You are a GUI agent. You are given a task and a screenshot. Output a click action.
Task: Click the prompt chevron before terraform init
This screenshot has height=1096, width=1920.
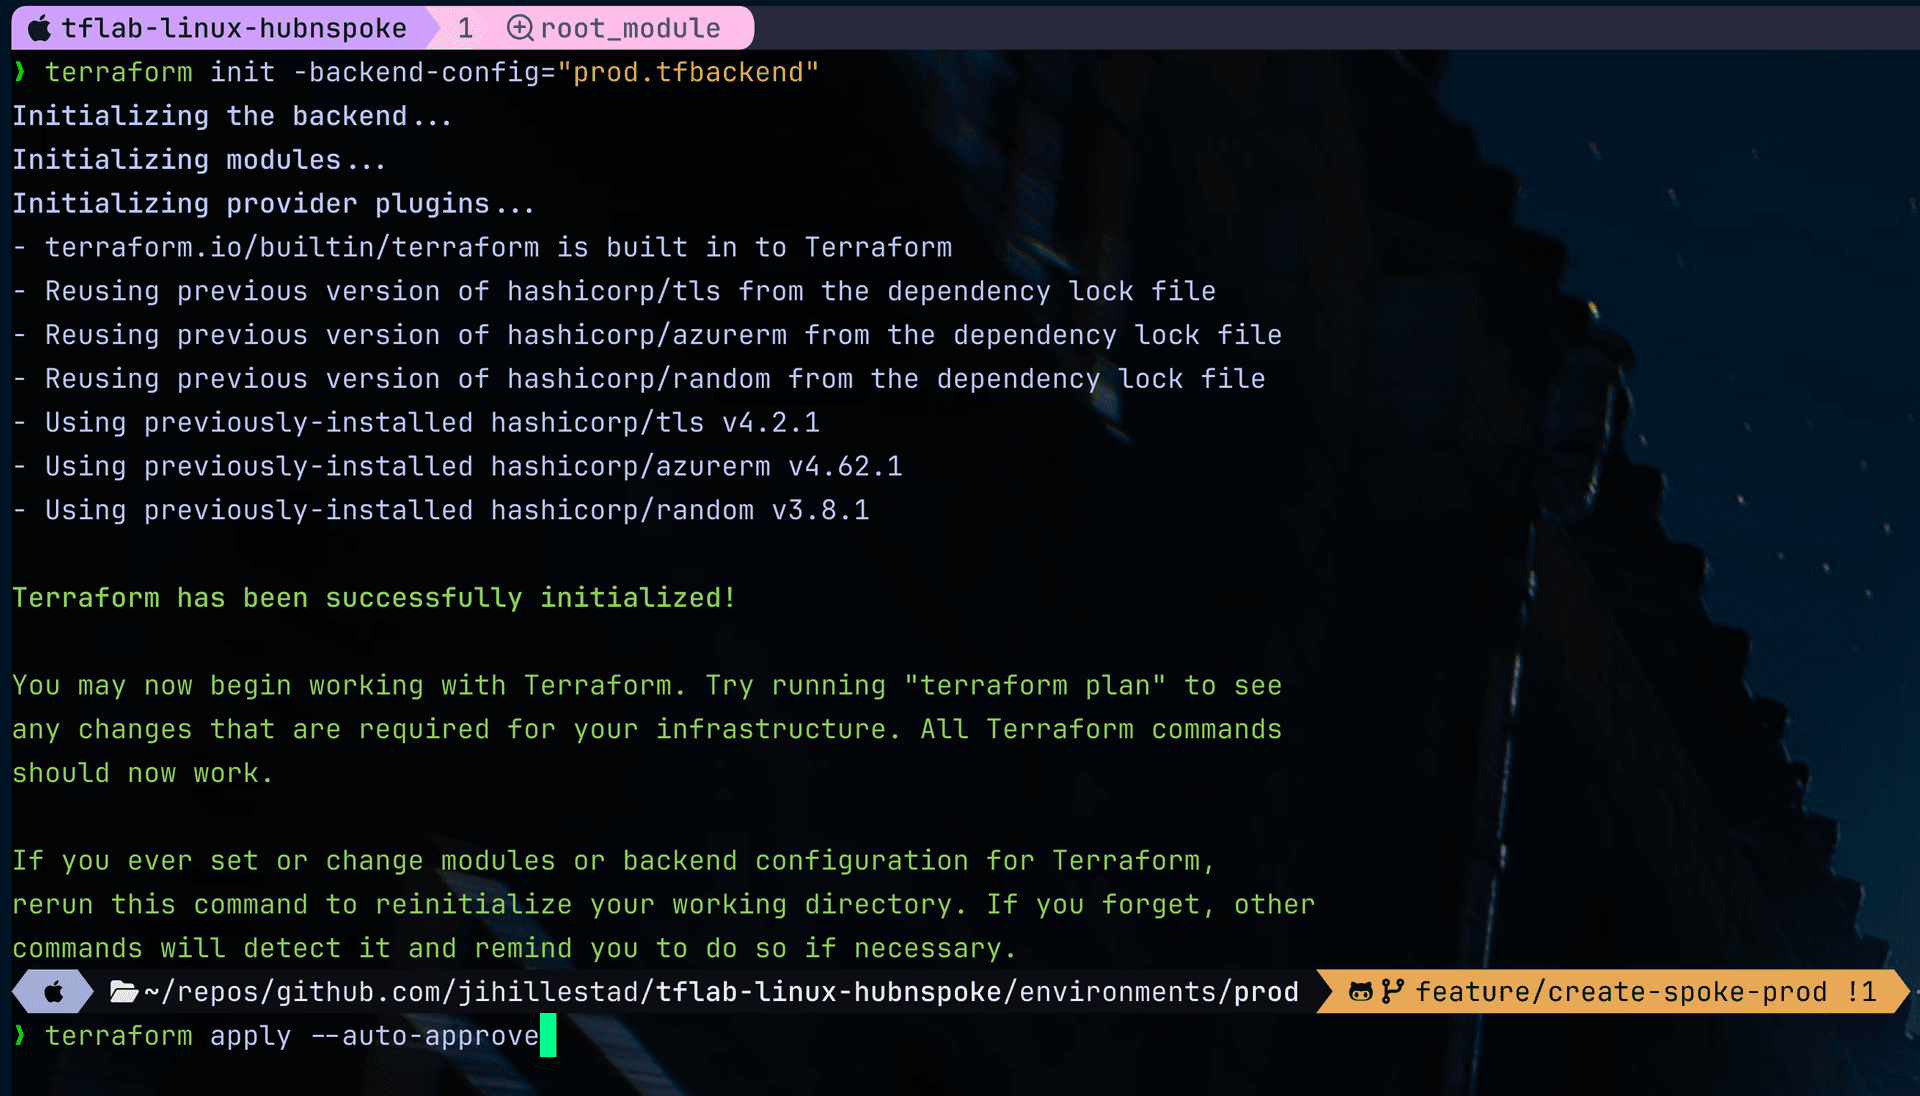[x=19, y=71]
